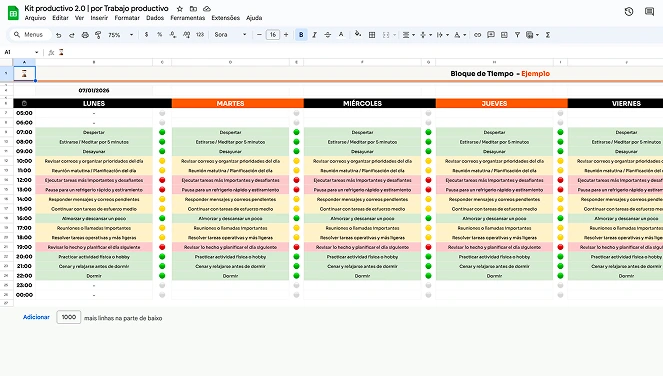Open version history clock icon

tap(629, 11)
